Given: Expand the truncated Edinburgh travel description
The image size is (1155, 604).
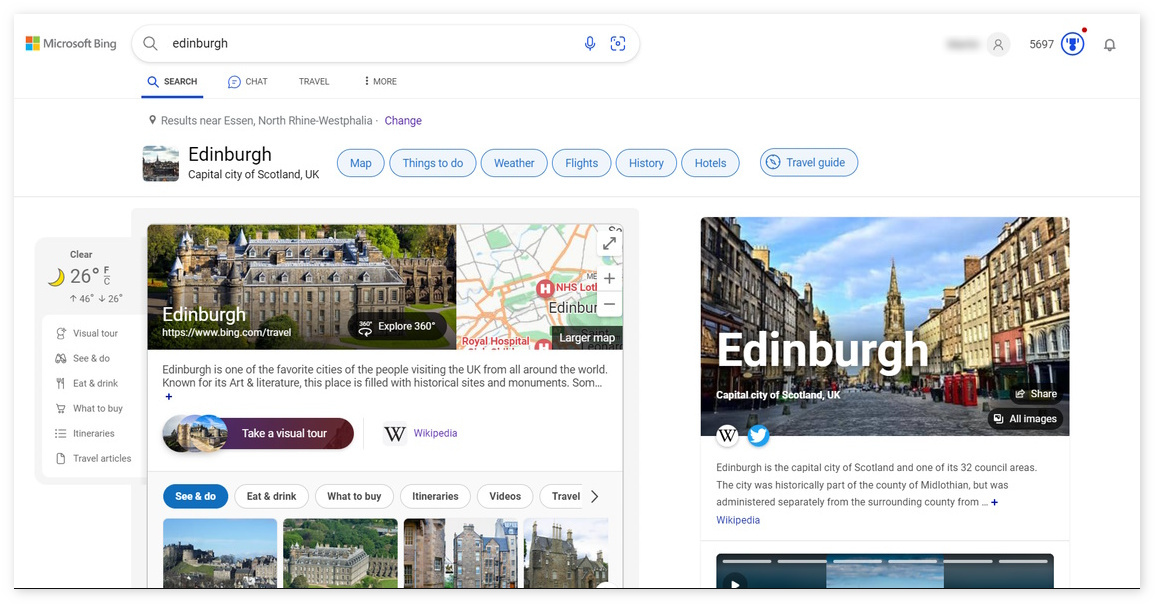Looking at the screenshot, I should (169, 397).
